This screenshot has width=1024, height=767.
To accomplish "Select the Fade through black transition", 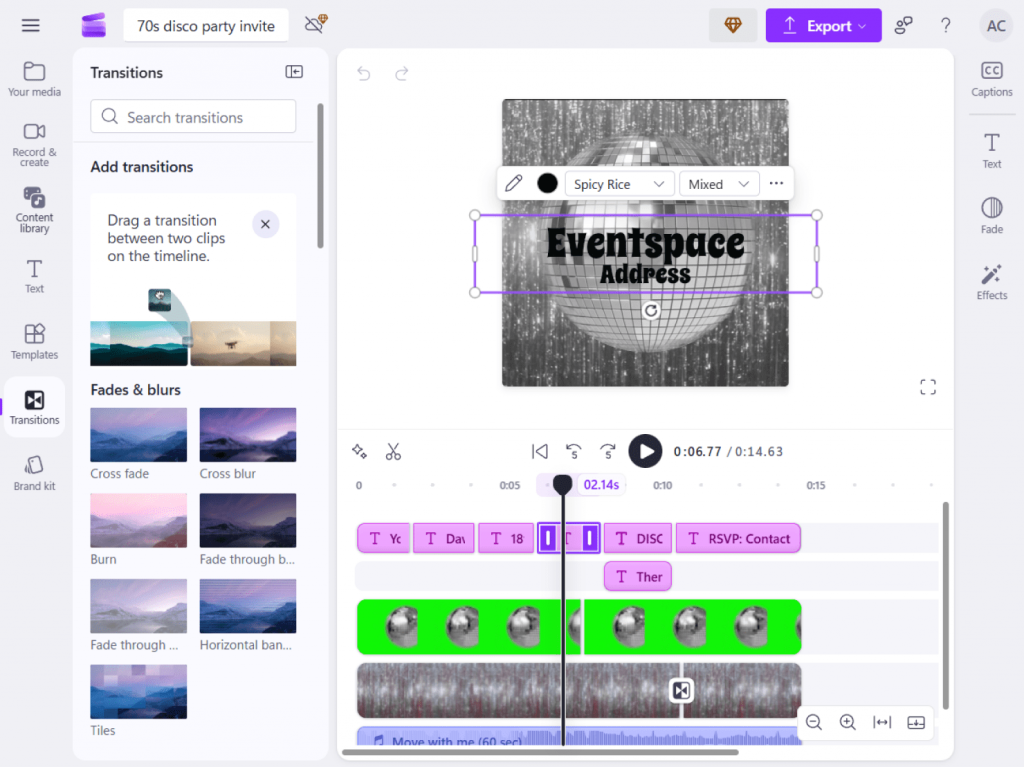I will tap(248, 520).
